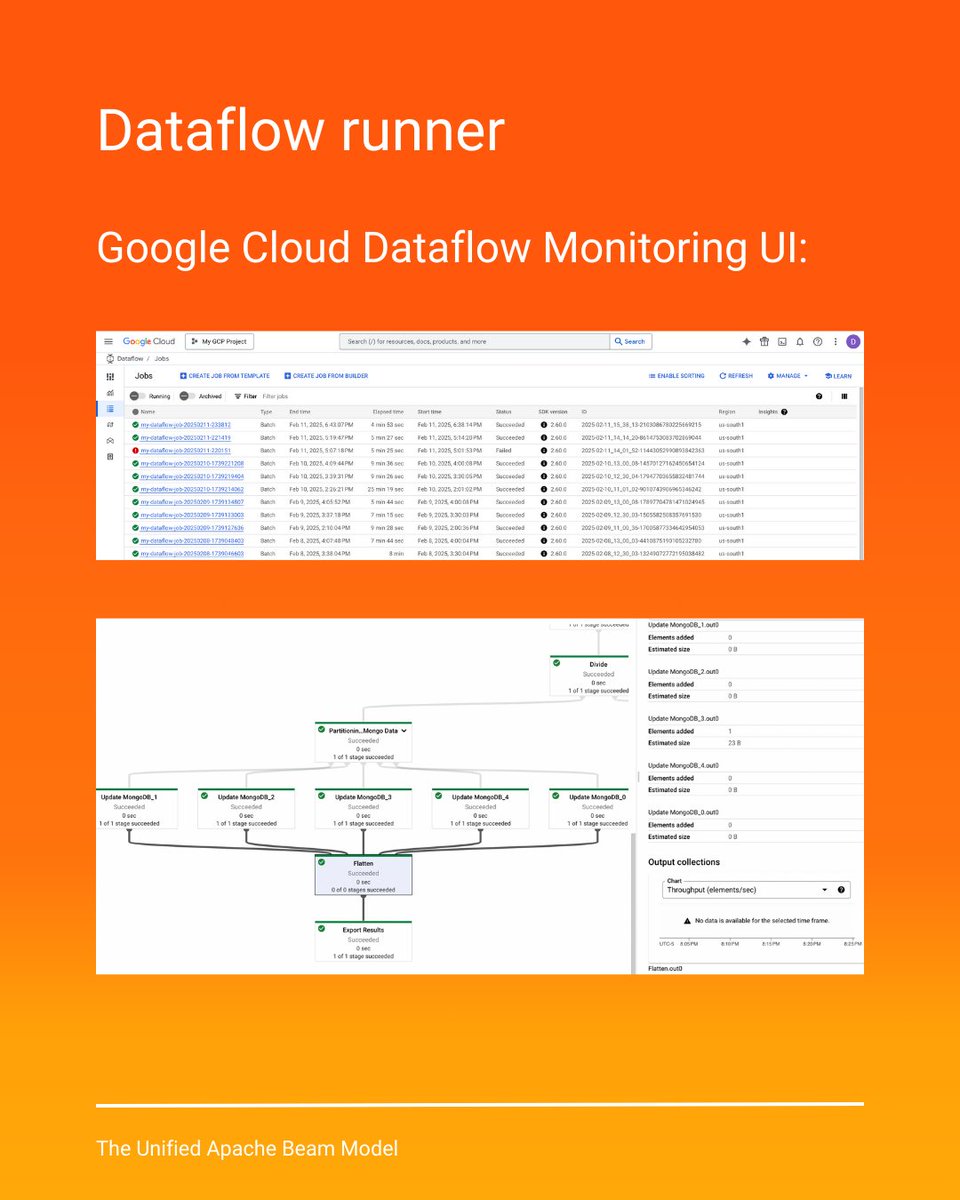Open the Gemini sparkle assistant icon
Image resolution: width=960 pixels, height=1200 pixels.
[x=746, y=341]
